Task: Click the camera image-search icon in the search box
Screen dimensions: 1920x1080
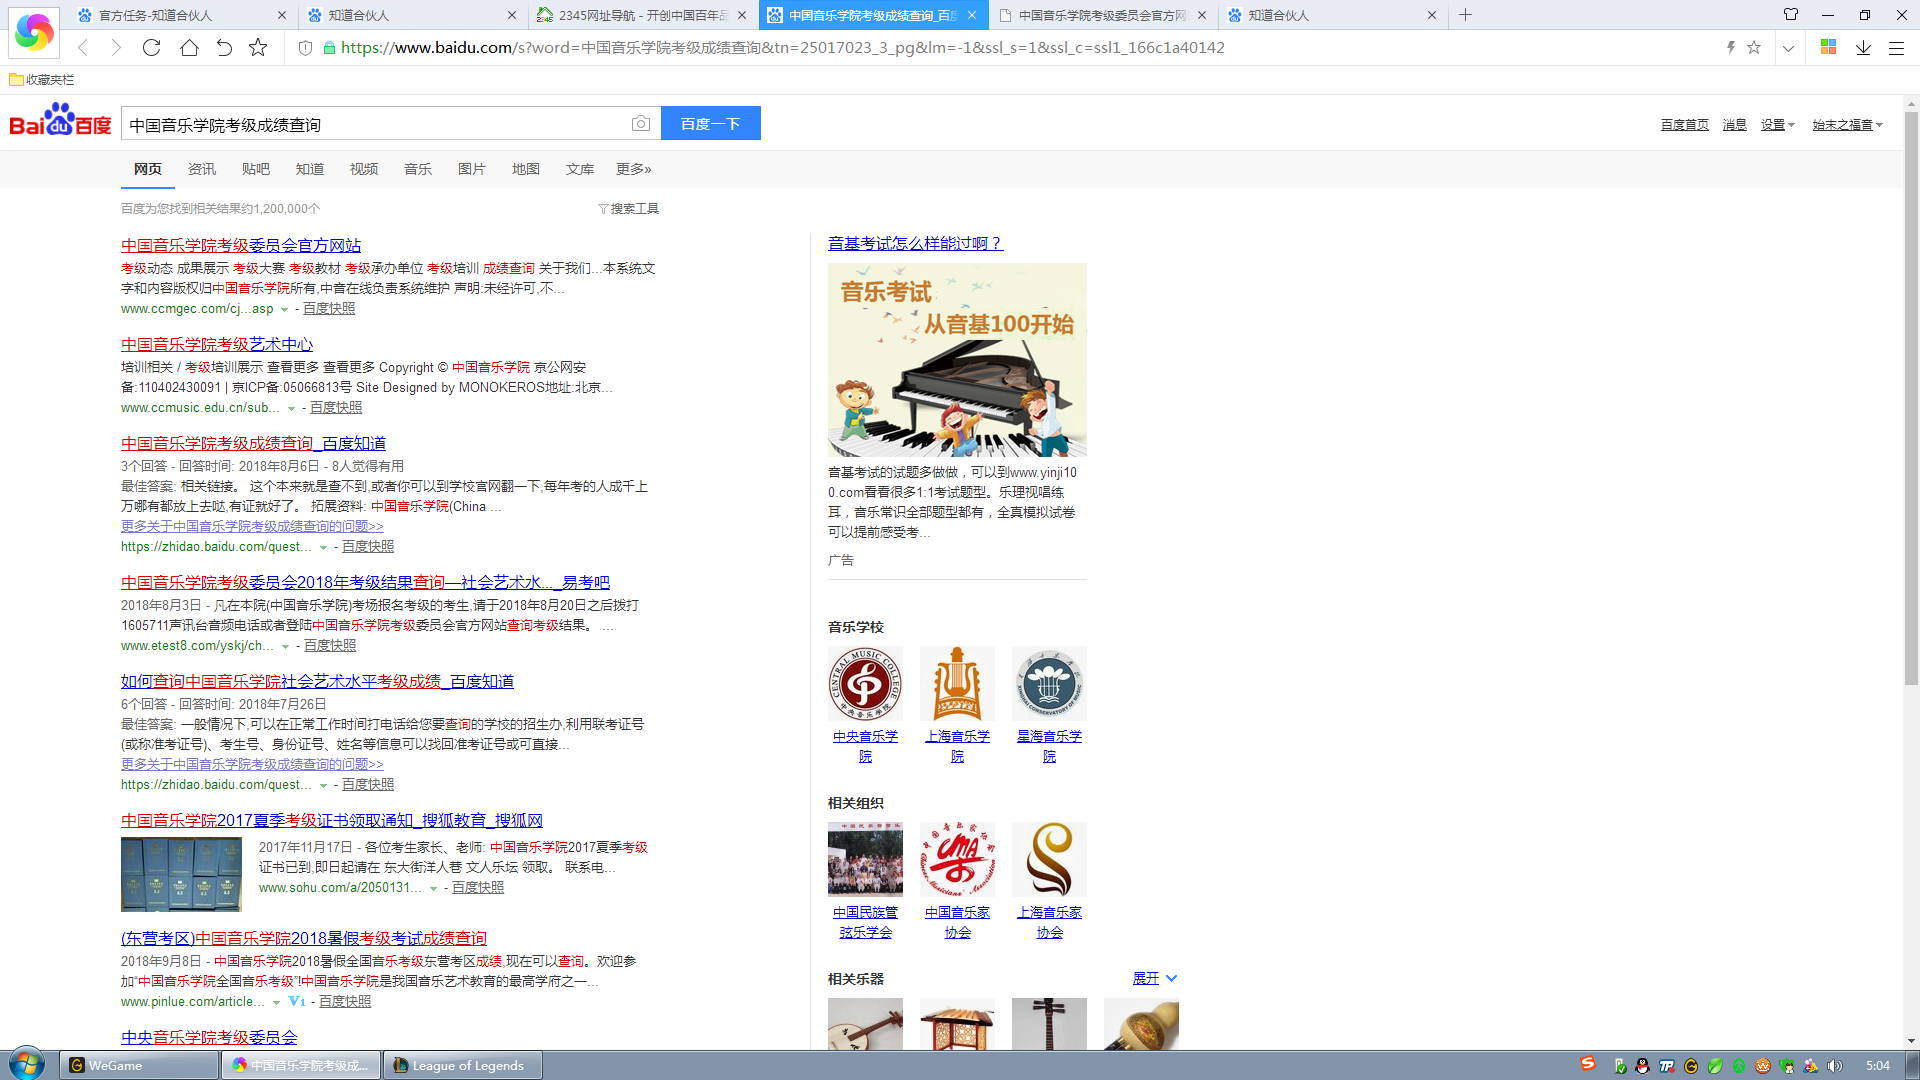Action: [x=641, y=123]
